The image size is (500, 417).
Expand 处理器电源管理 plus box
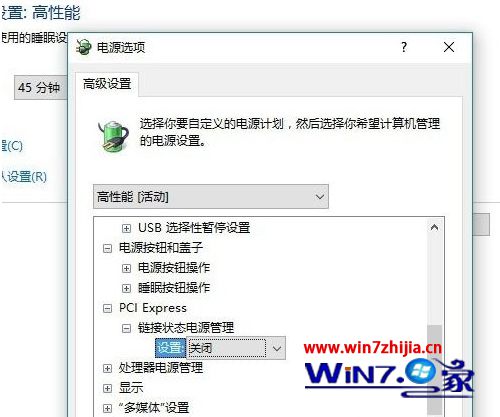(x=107, y=368)
